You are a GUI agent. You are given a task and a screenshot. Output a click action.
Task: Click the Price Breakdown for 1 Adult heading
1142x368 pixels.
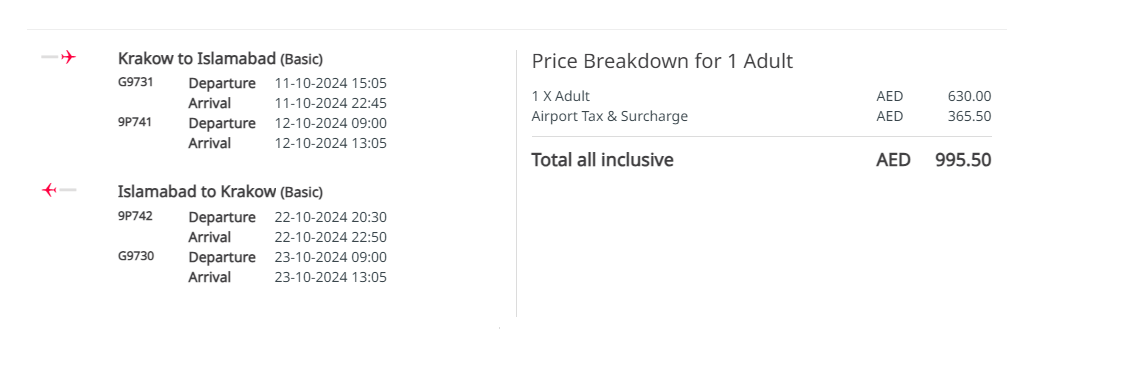[x=662, y=61]
